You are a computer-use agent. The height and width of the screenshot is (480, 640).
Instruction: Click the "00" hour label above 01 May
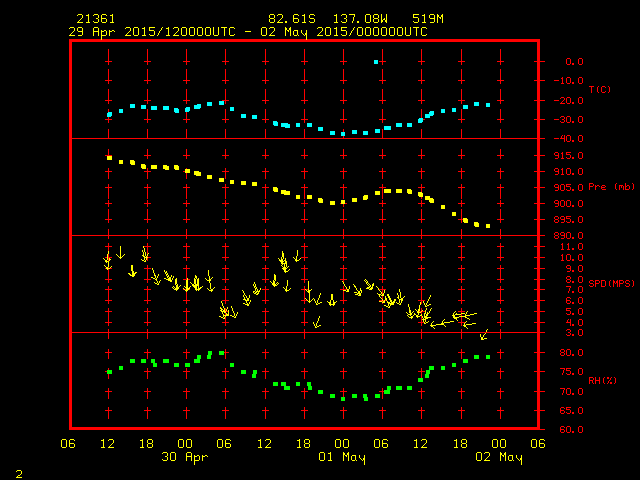point(342,444)
